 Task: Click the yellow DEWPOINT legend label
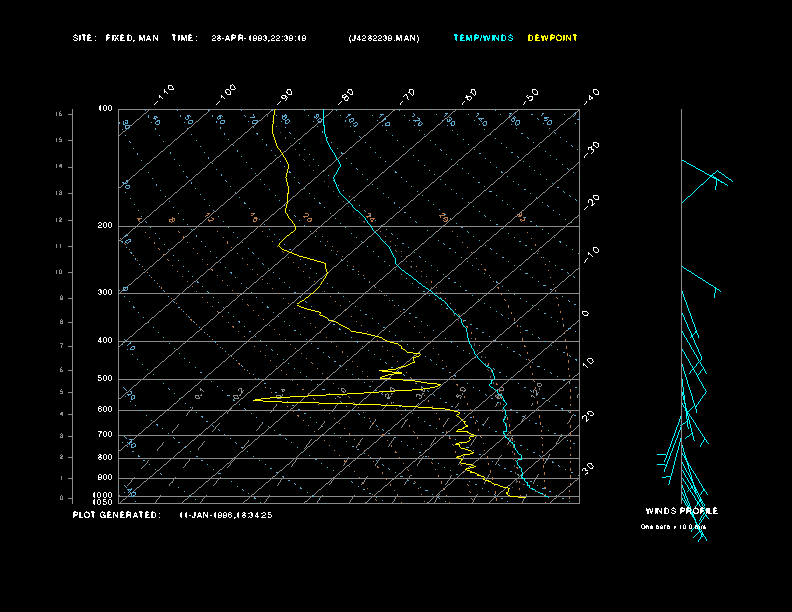(x=552, y=38)
